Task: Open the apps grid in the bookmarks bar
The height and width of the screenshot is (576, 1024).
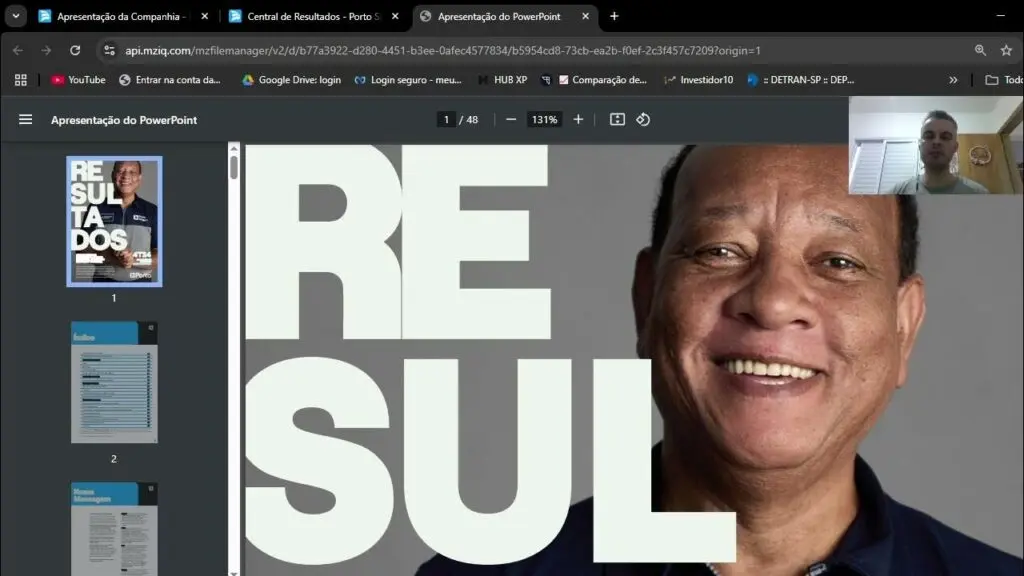Action: tap(21, 80)
